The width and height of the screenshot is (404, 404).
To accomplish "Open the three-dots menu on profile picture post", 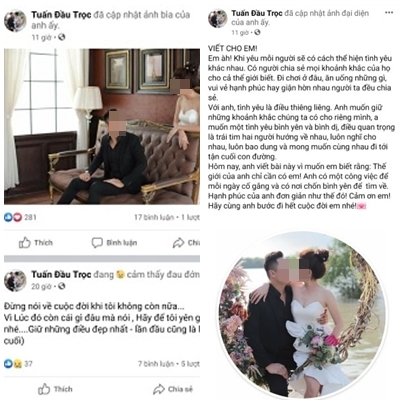I will click(389, 13).
